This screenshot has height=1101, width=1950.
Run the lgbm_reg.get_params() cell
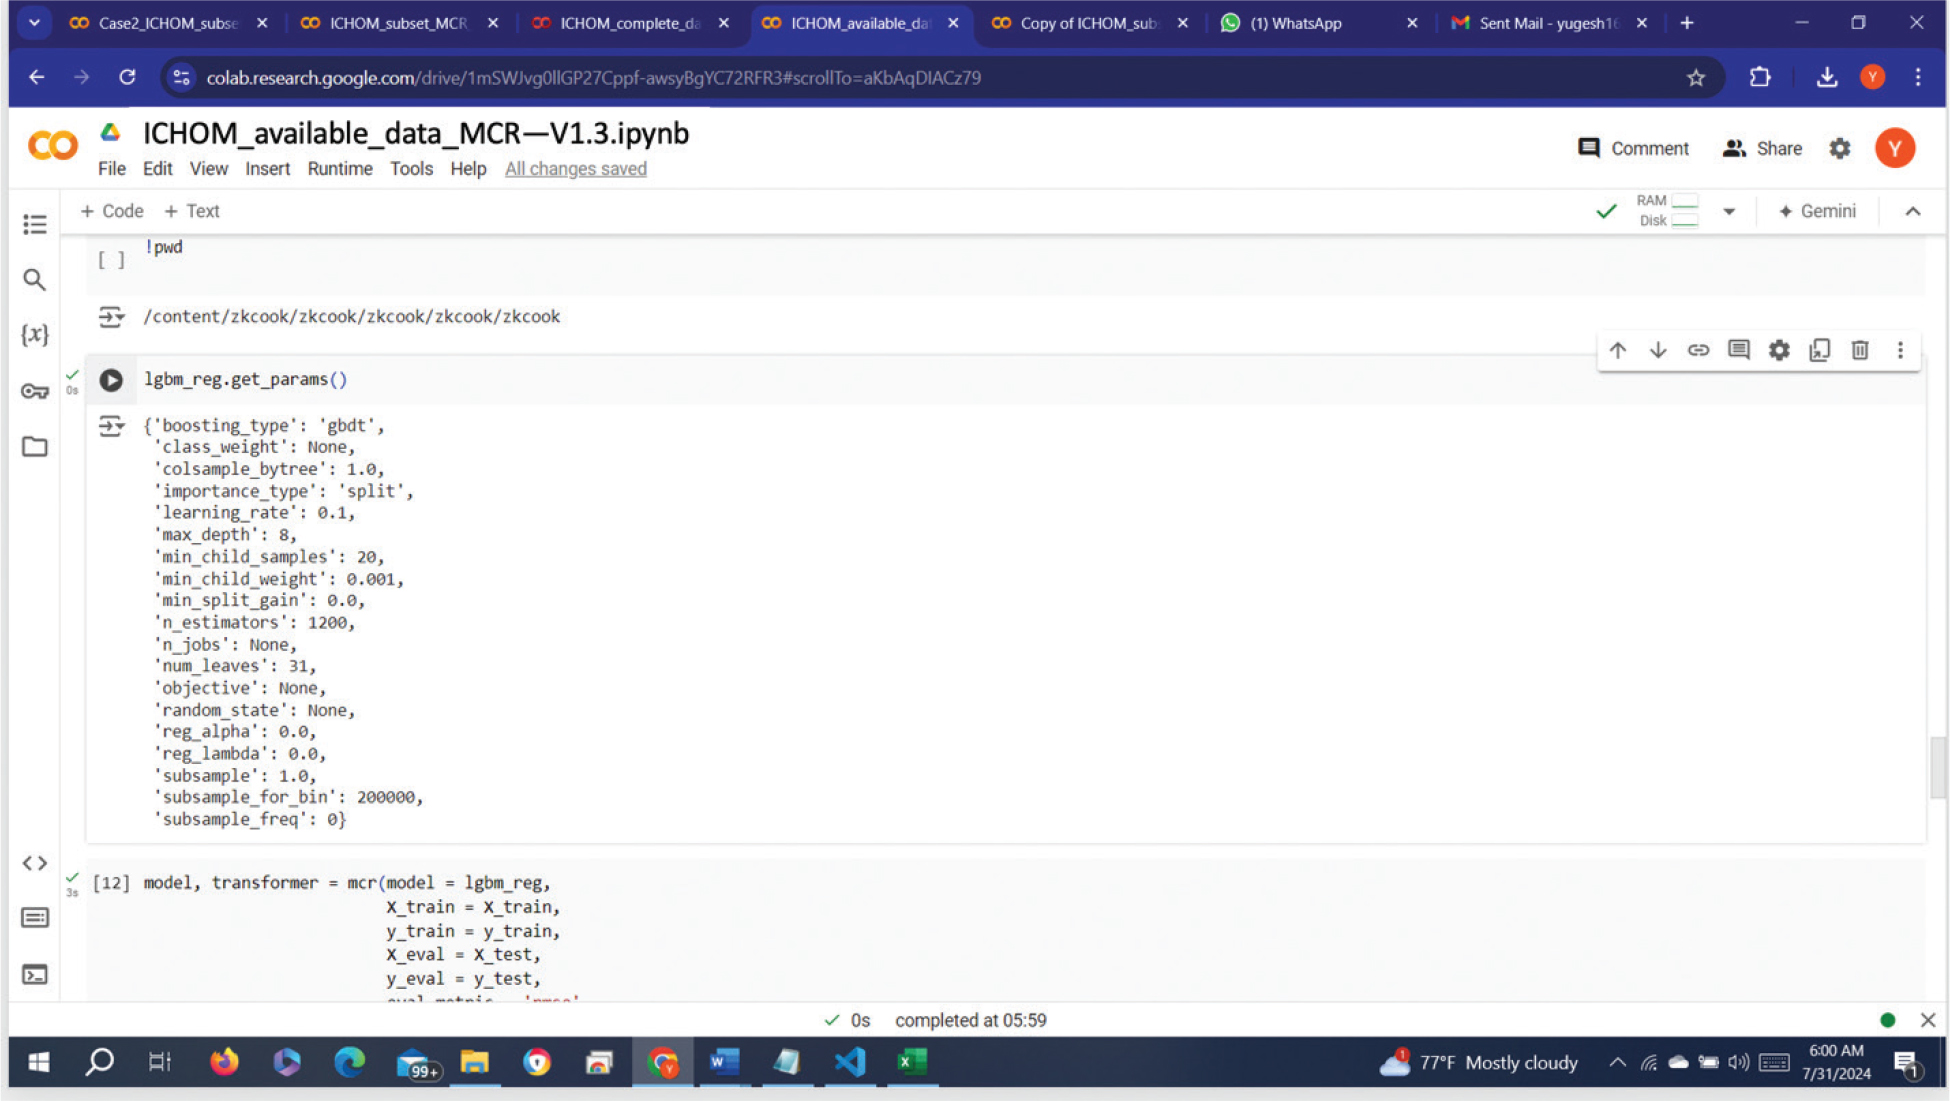coord(111,380)
